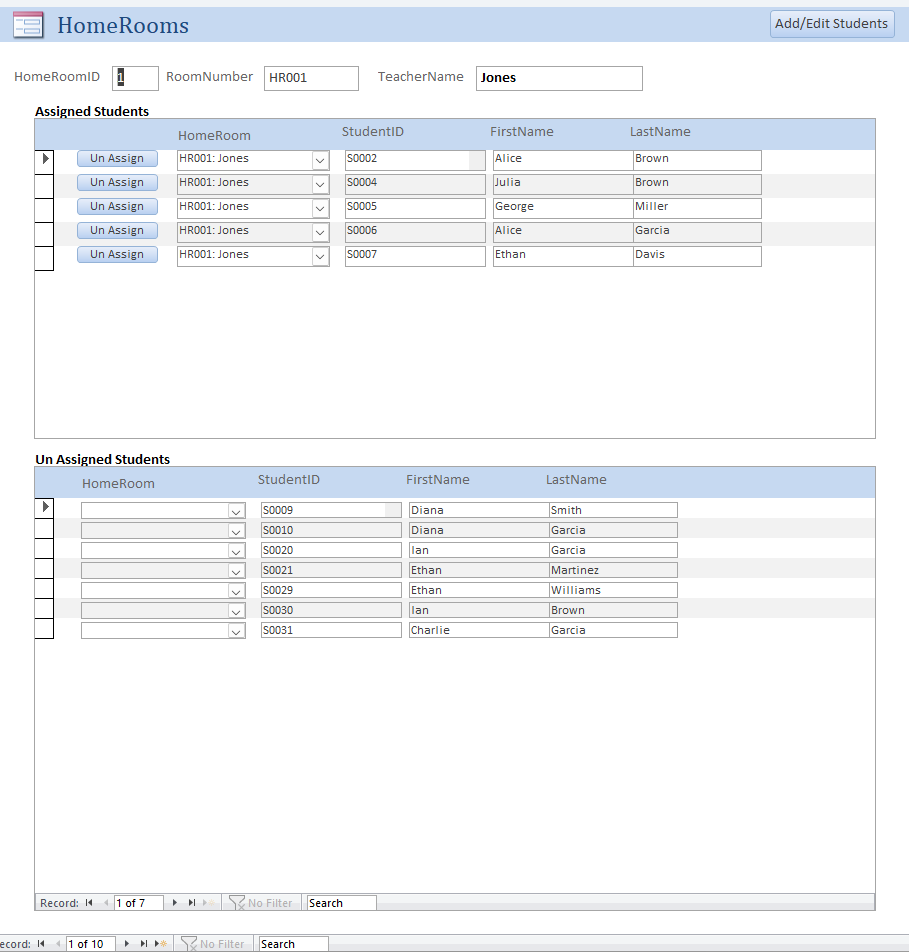Expand HomeRoom dropdown for unassigned student S0009

click(236, 511)
